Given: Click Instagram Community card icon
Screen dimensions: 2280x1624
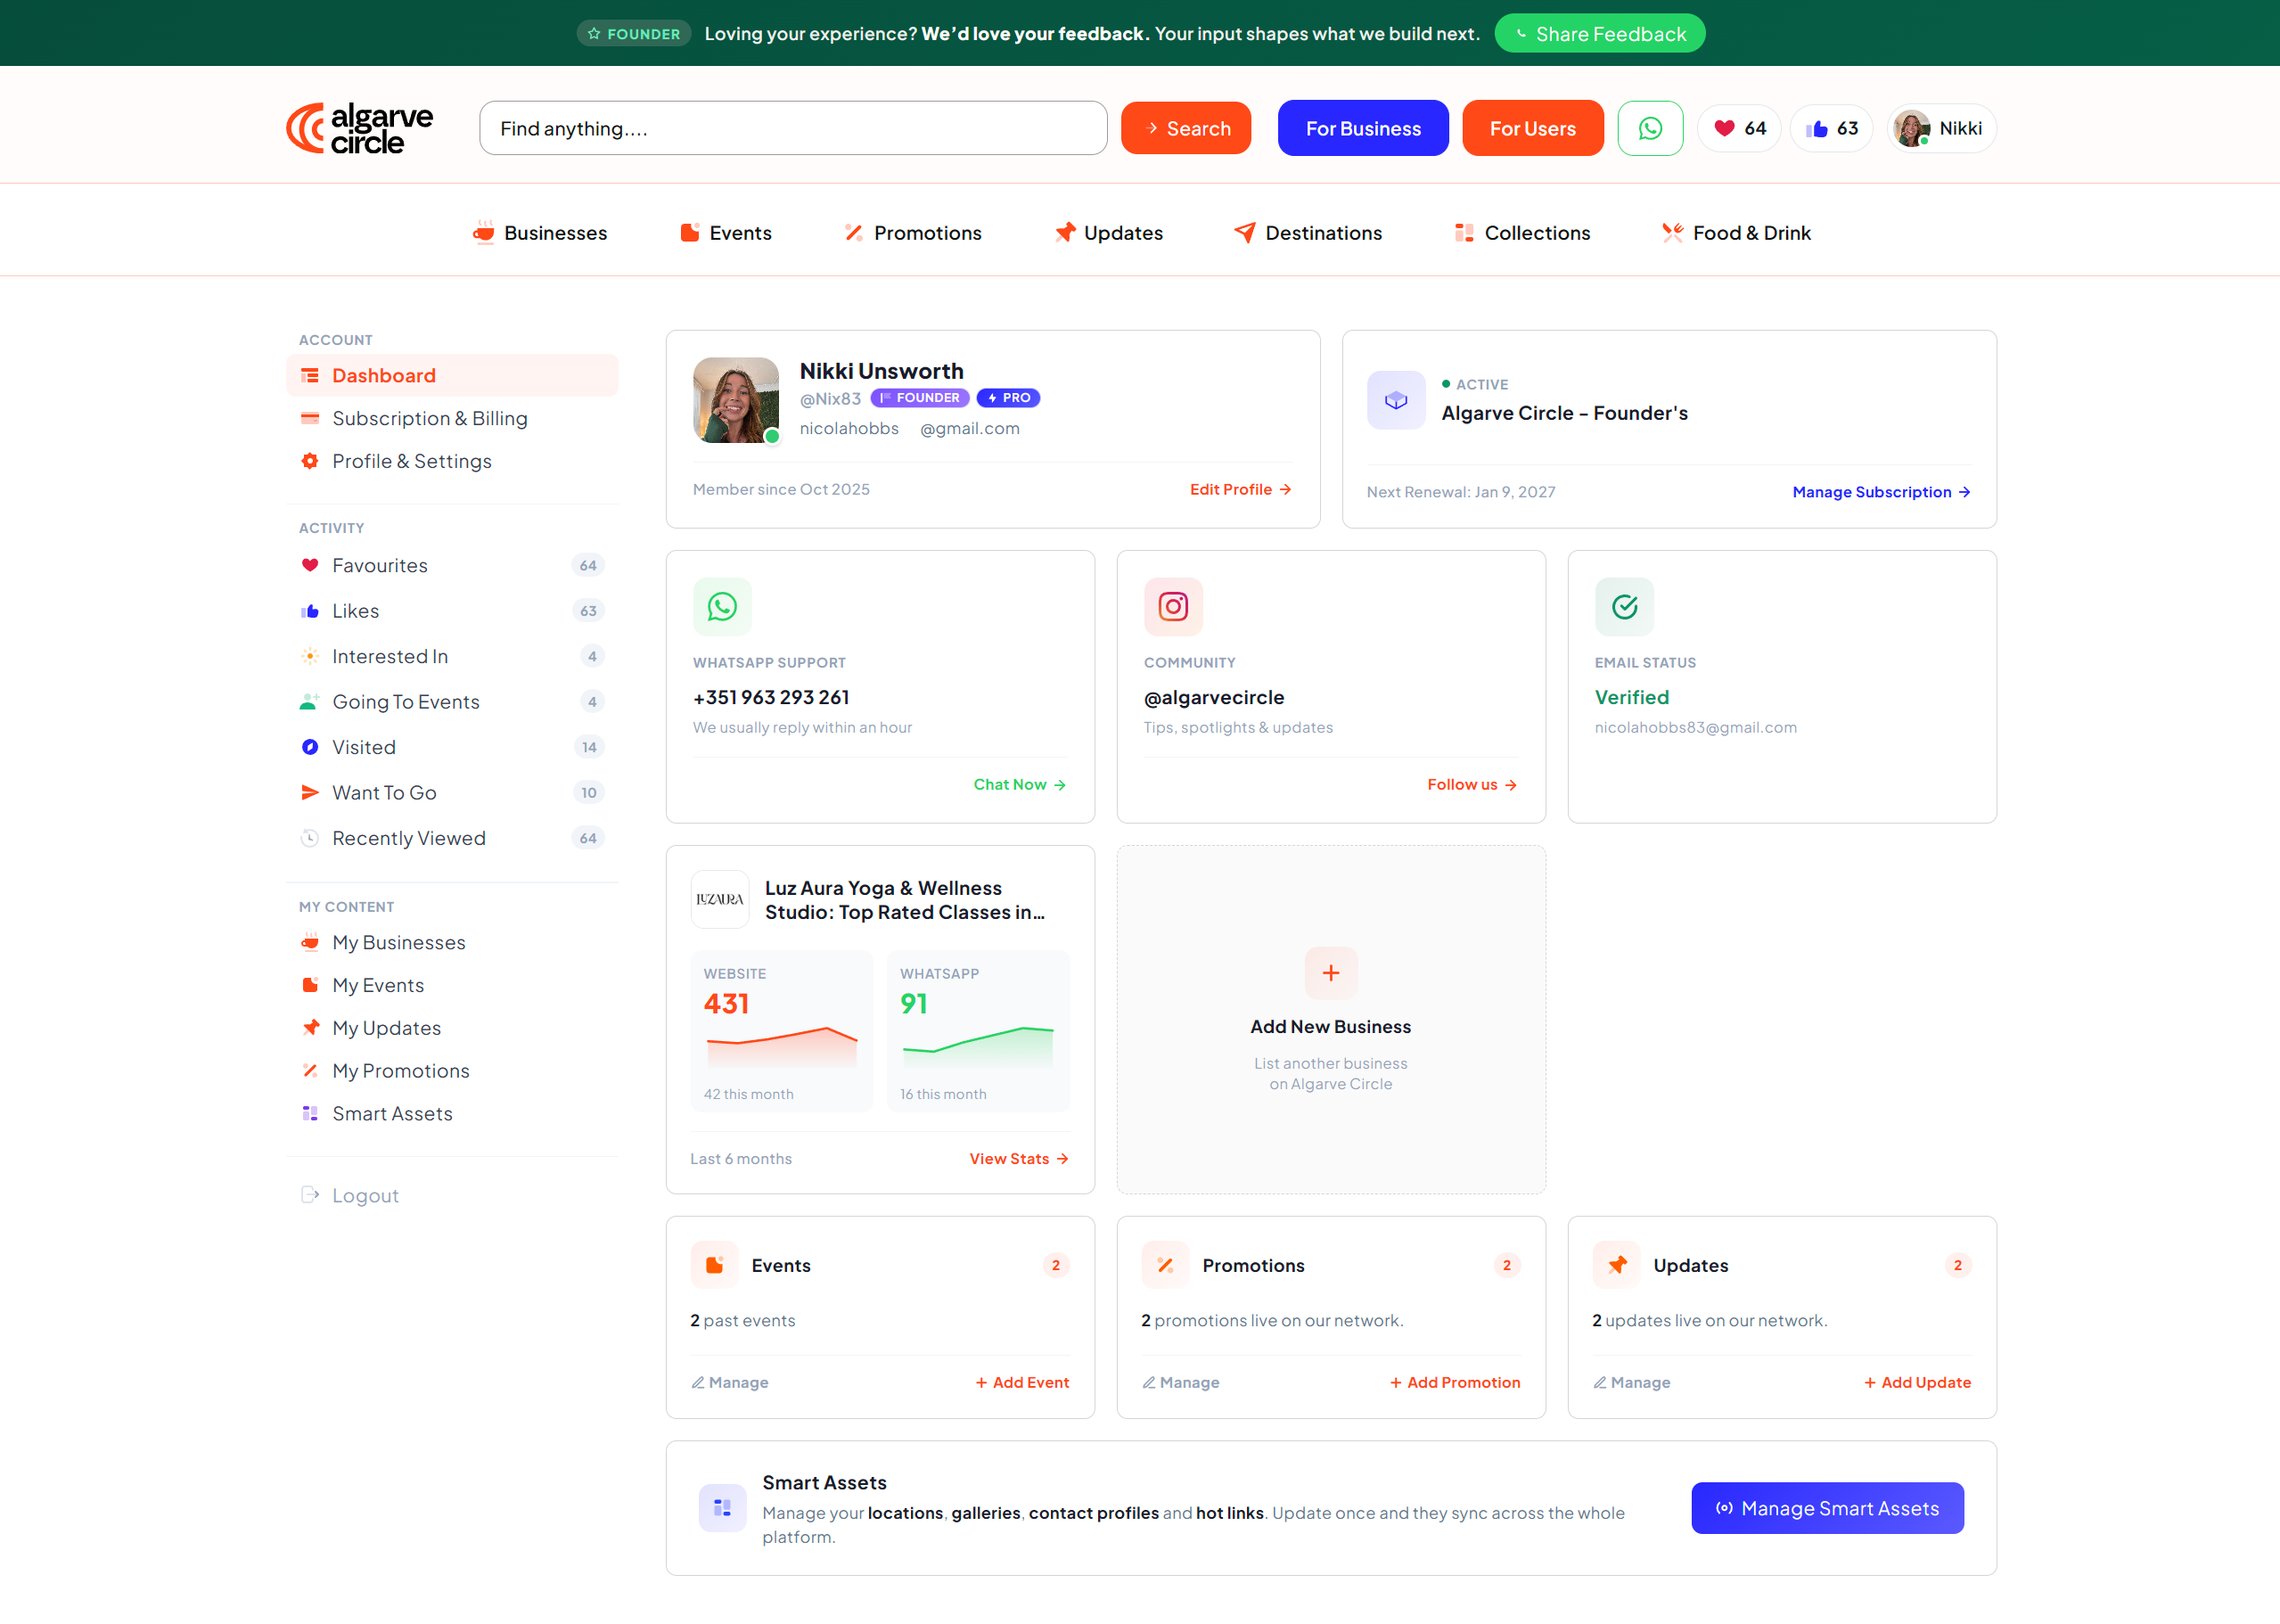Looking at the screenshot, I should tap(1173, 606).
